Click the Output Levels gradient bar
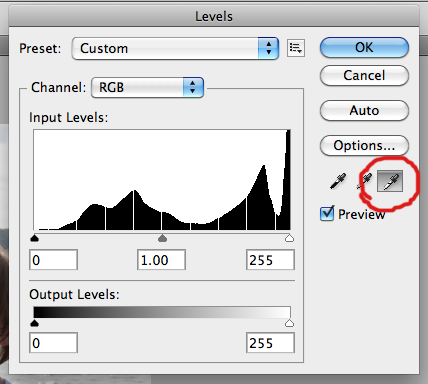 pyautogui.click(x=162, y=312)
